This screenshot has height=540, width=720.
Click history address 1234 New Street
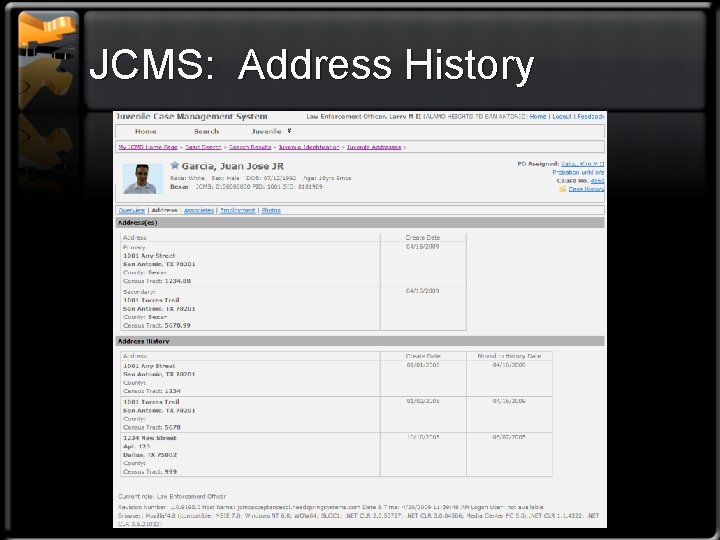pyautogui.click(x=150, y=438)
